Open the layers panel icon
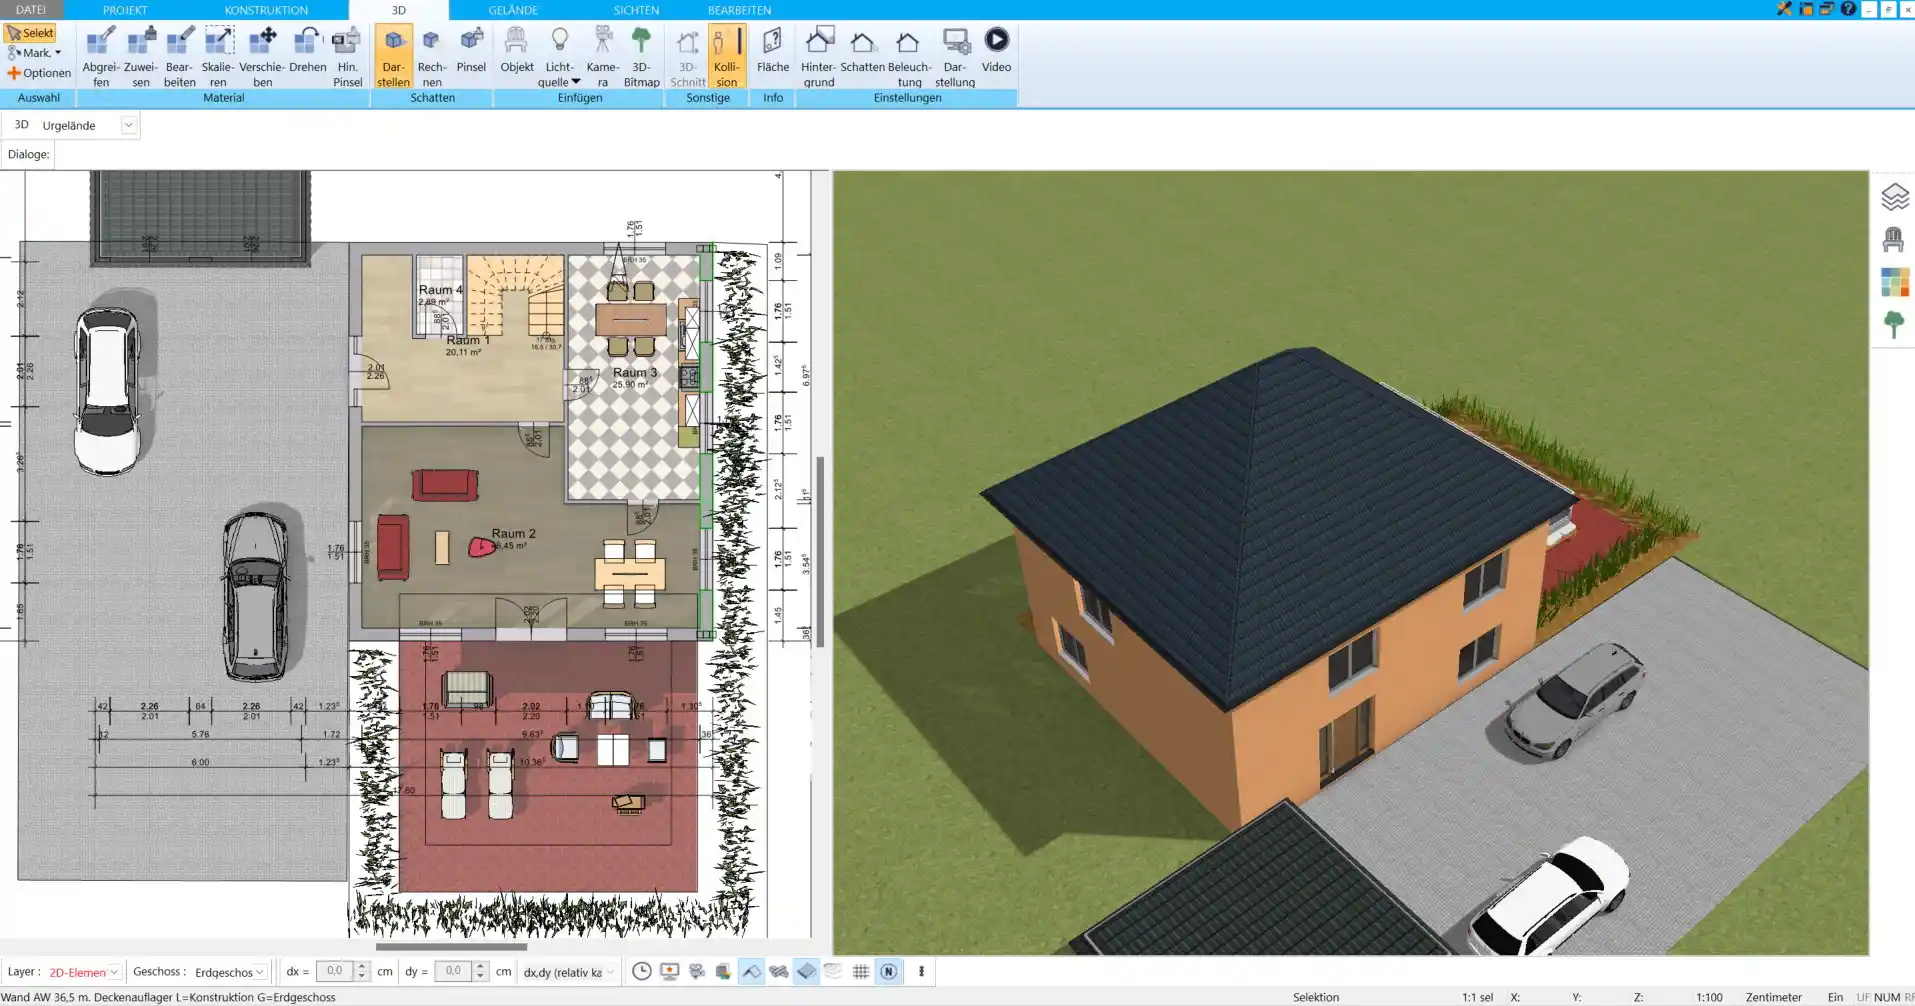The image size is (1915, 1006). (x=1894, y=197)
